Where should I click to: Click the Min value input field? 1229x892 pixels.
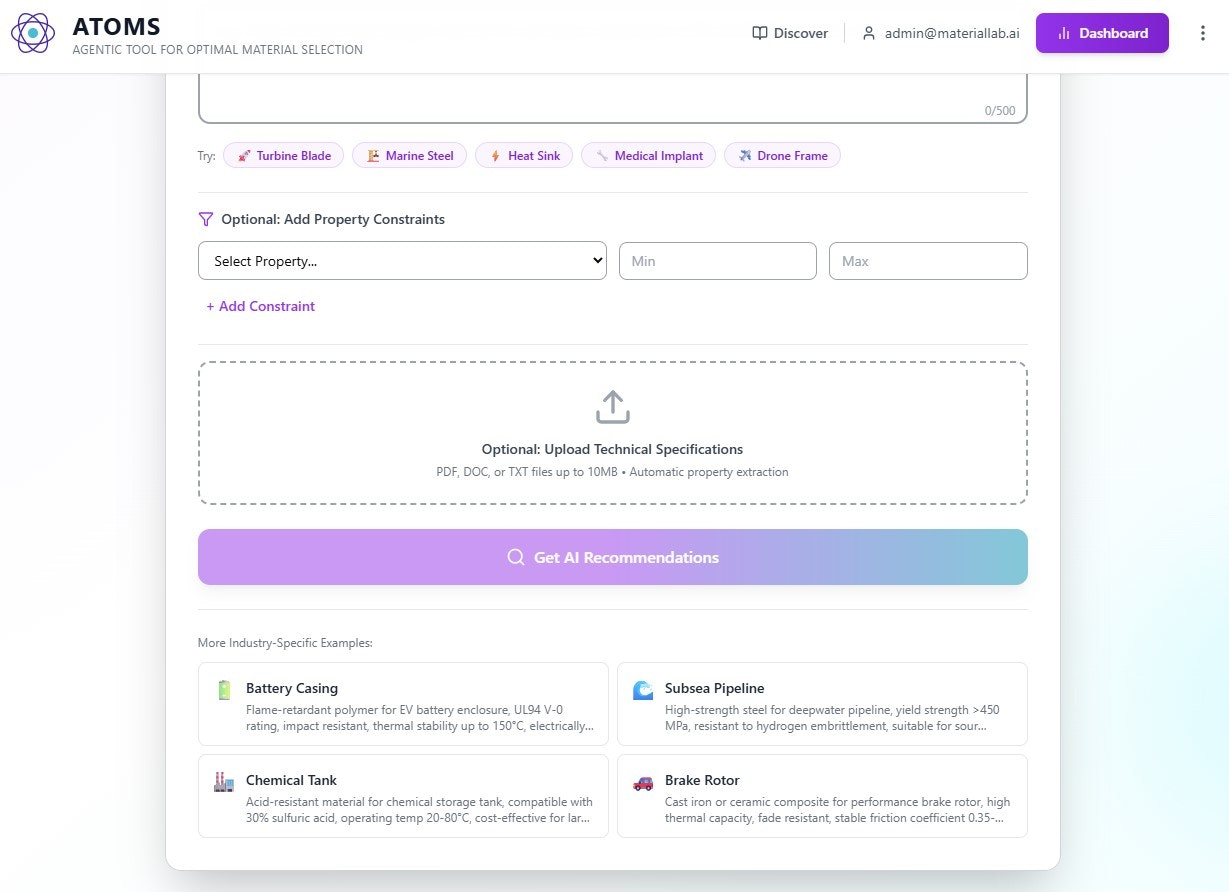tap(718, 261)
